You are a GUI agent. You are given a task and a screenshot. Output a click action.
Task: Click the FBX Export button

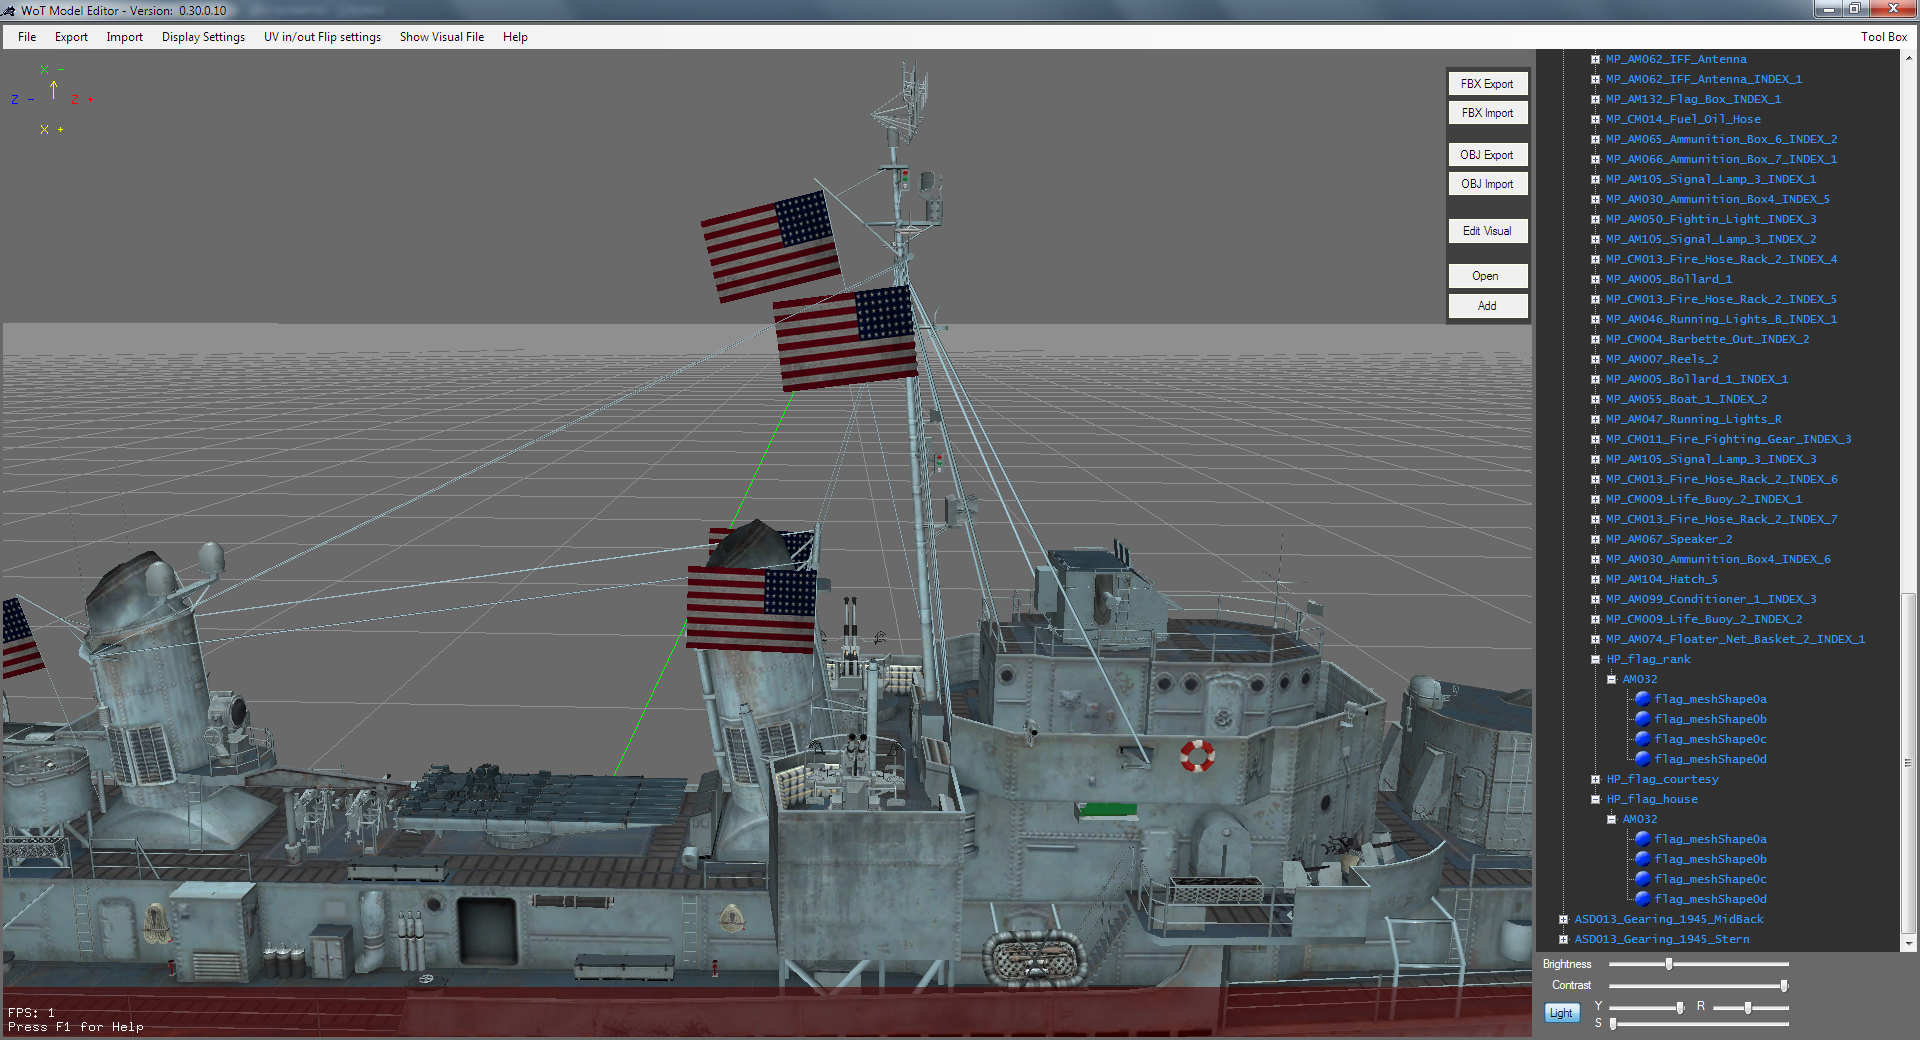coord(1486,84)
